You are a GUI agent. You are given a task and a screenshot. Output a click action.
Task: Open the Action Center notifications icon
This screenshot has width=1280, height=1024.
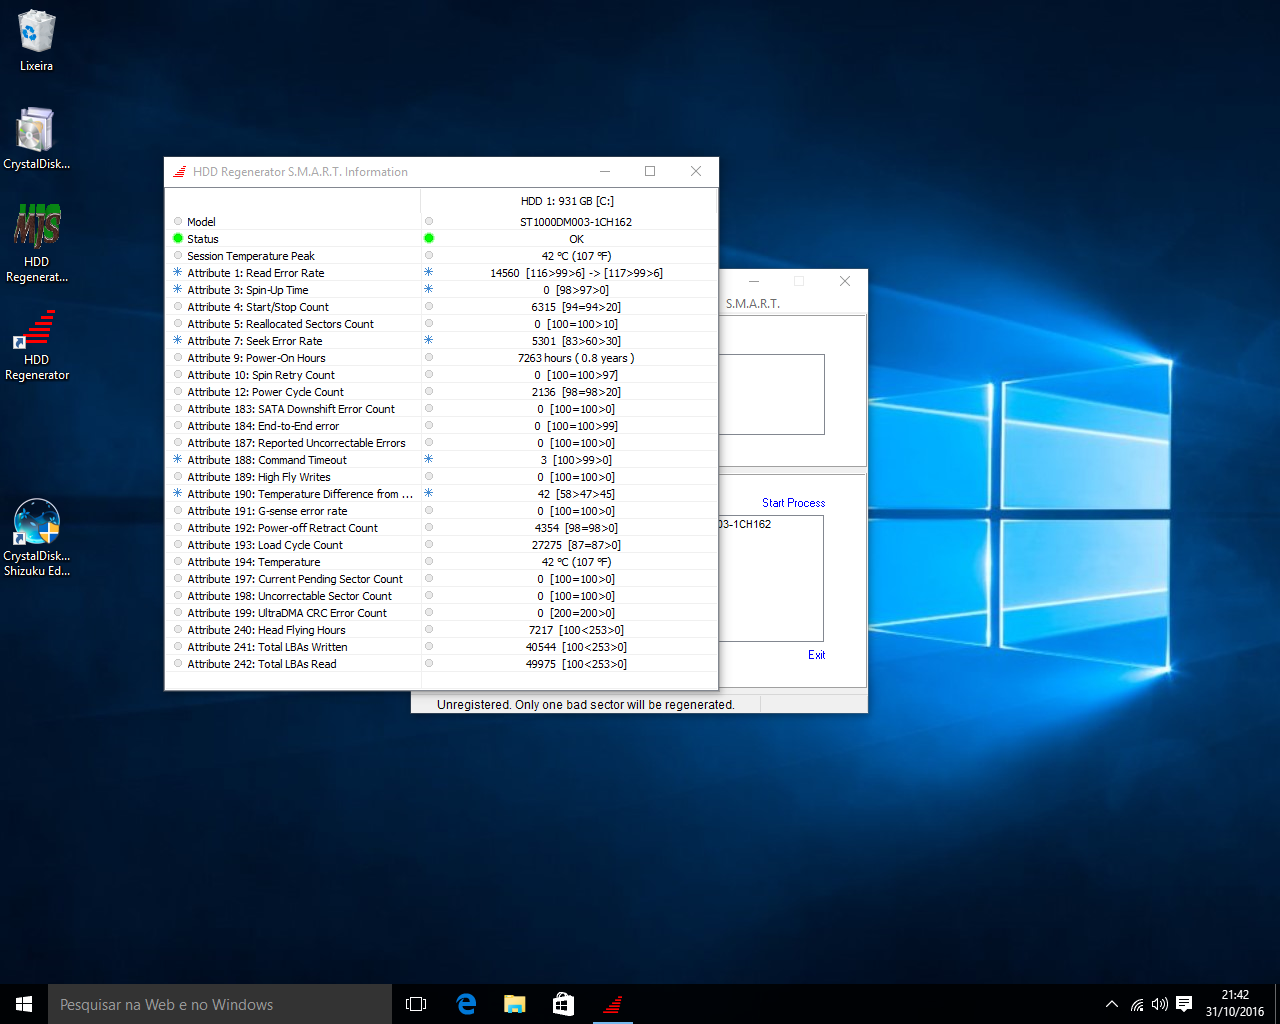click(1184, 1004)
